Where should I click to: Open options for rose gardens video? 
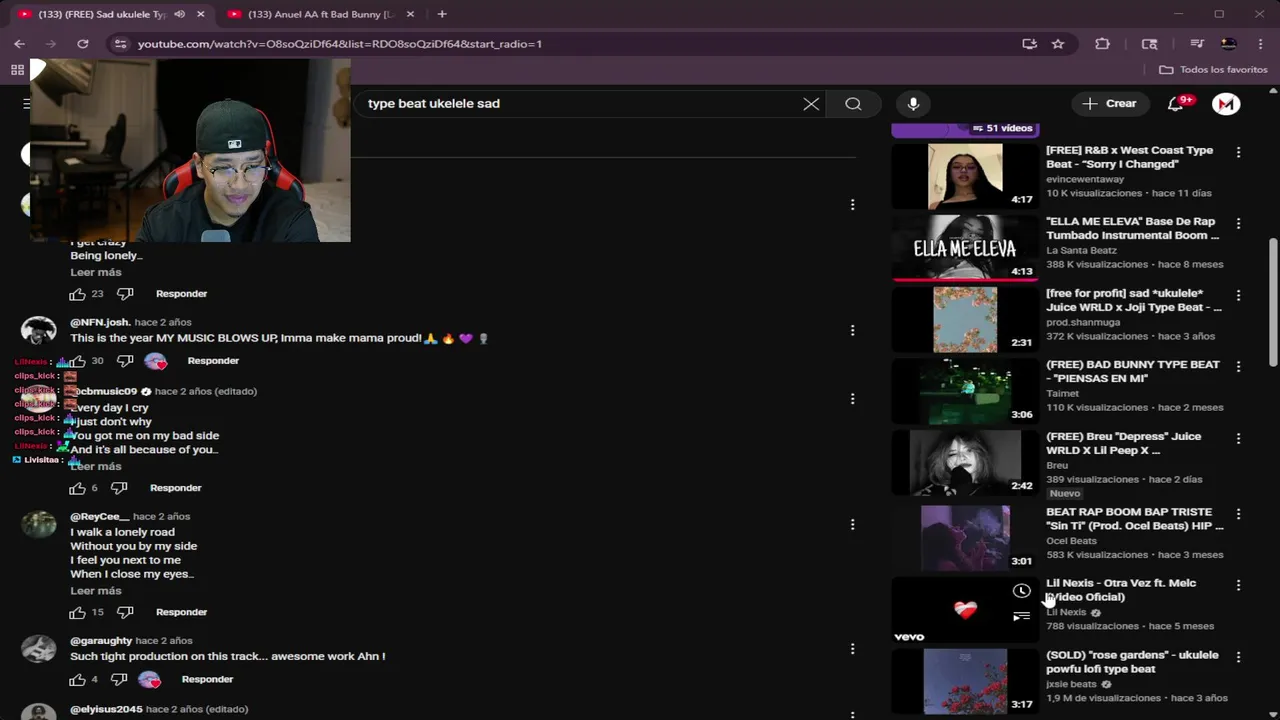1238,657
